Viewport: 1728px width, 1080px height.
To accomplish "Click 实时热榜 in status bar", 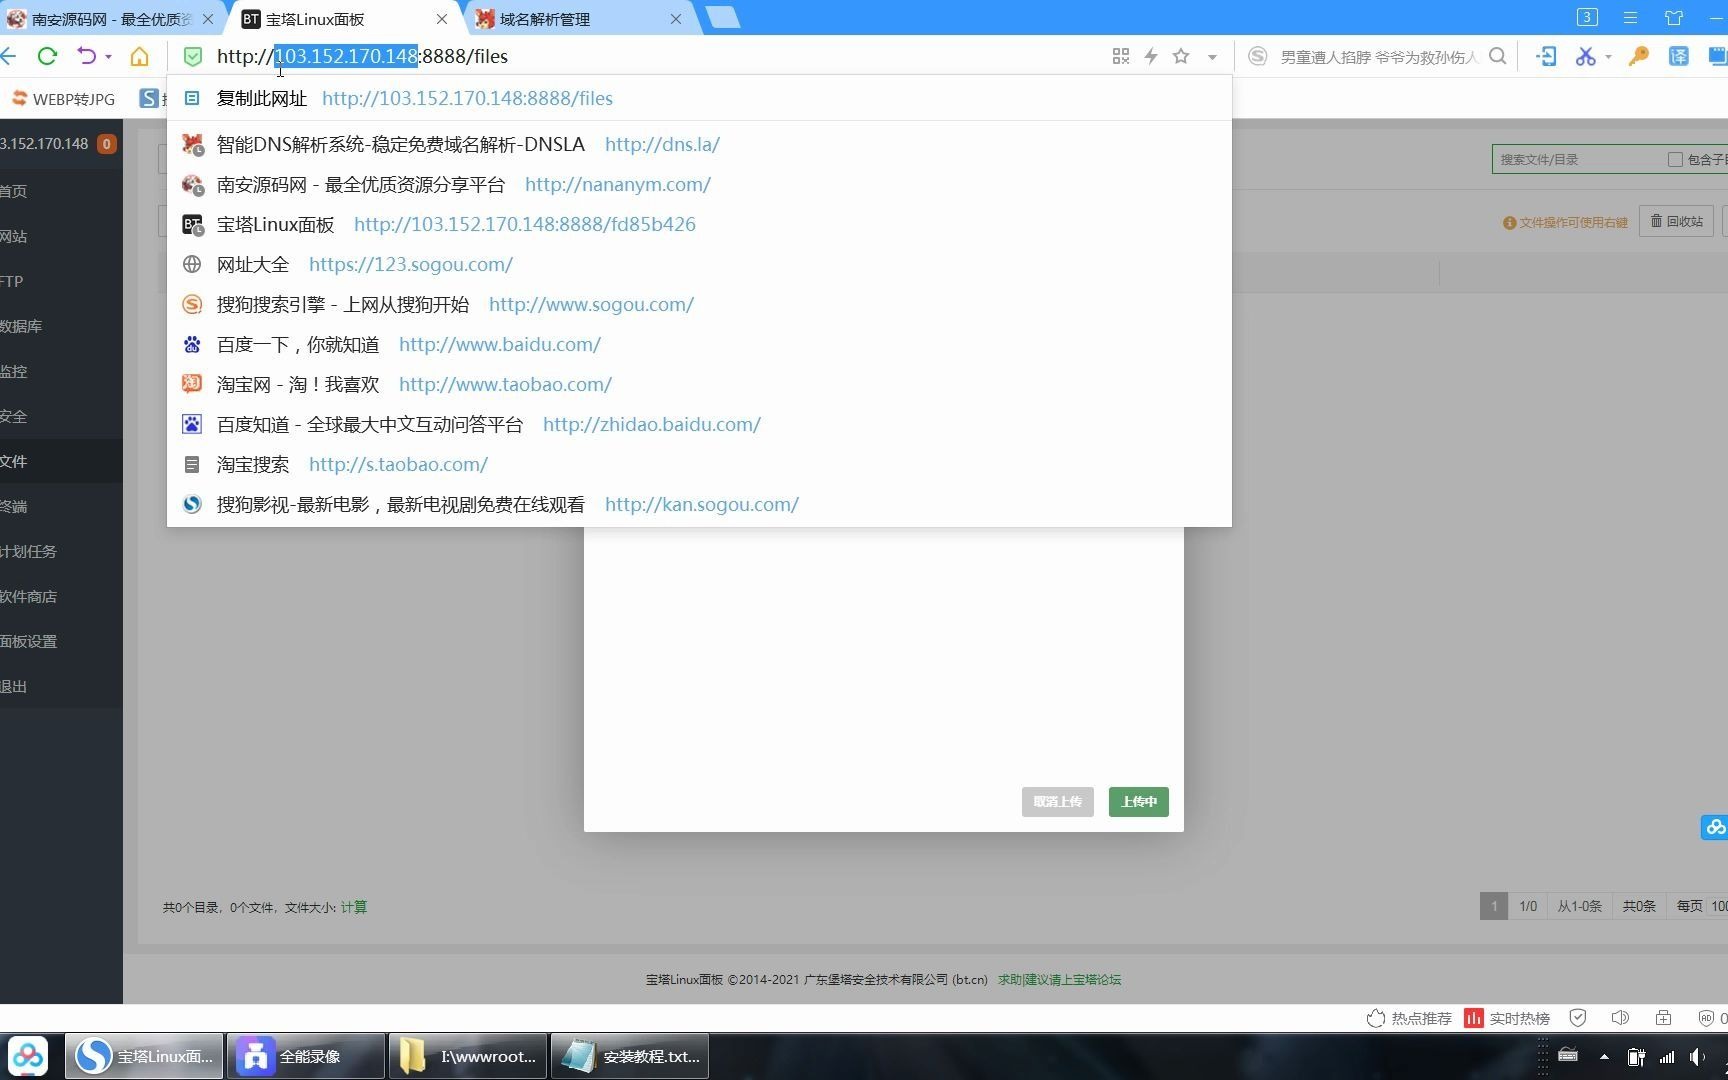I will click(1507, 1018).
